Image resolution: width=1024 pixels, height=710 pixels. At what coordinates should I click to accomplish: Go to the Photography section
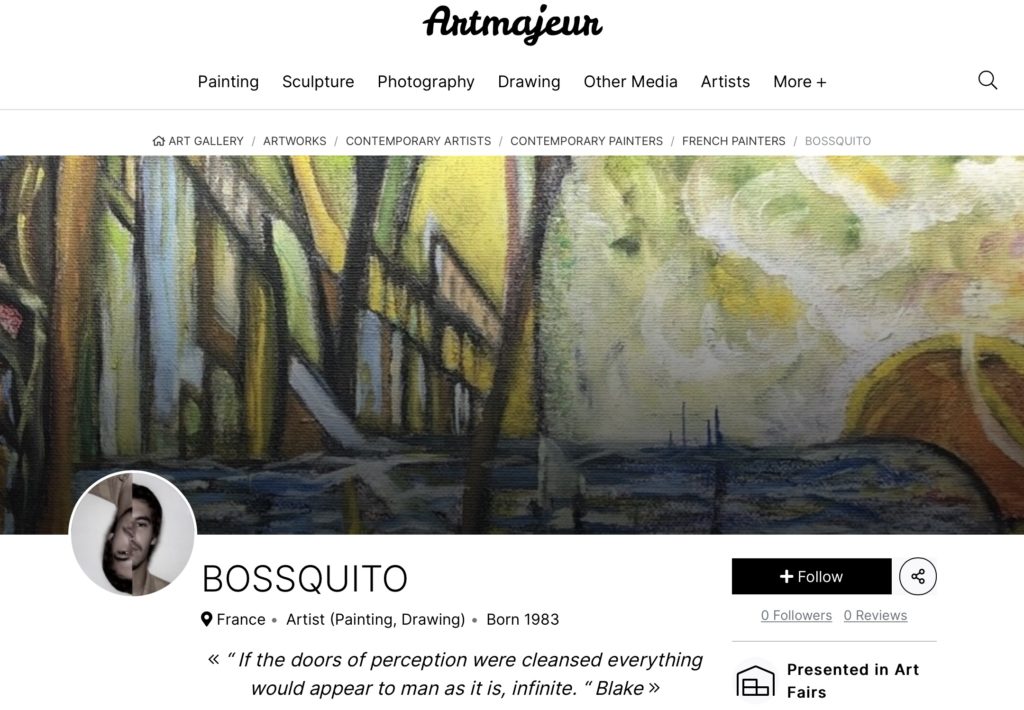(x=426, y=82)
